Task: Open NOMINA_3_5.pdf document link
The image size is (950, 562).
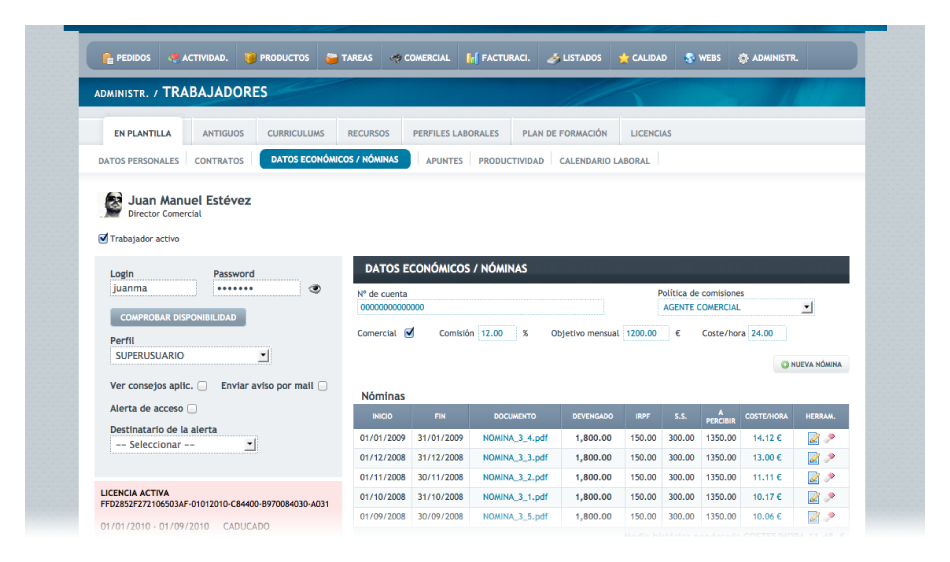Action: pos(515,517)
